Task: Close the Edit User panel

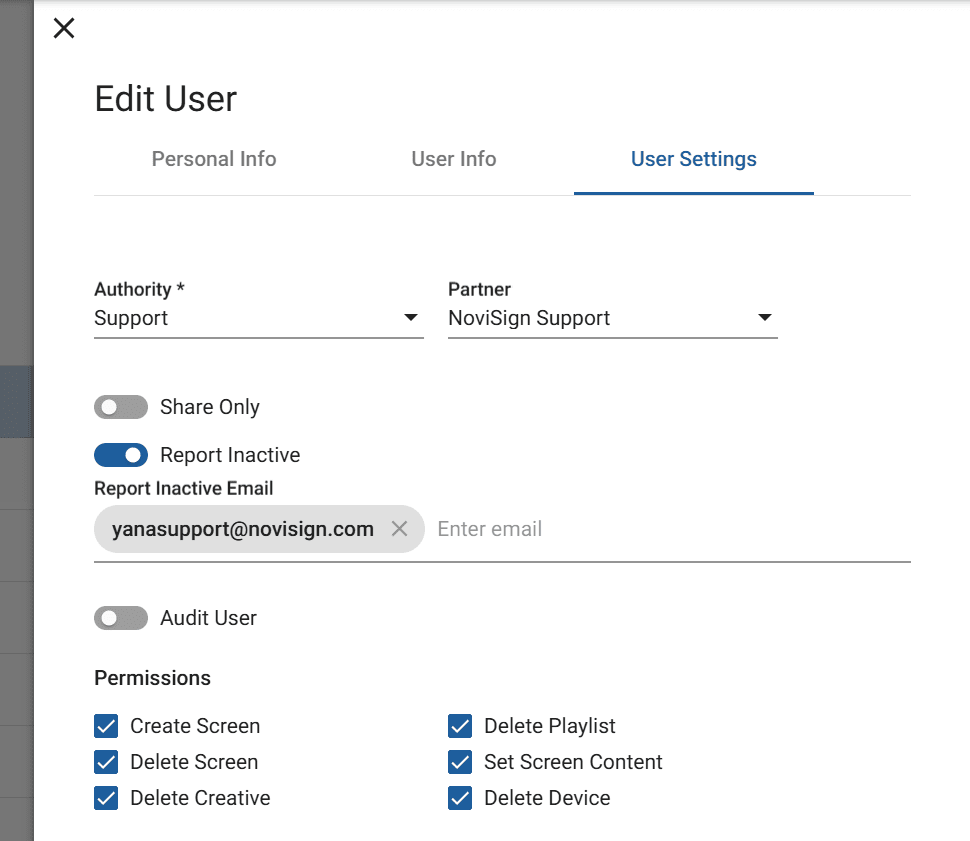Action: (64, 28)
